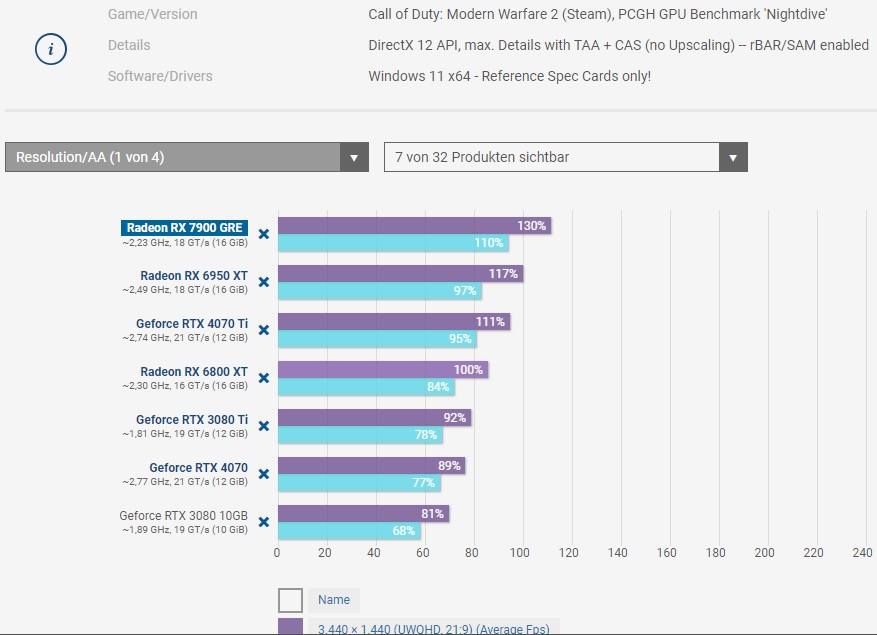Select the Radeon RX 7900 GRE label

tap(185, 228)
